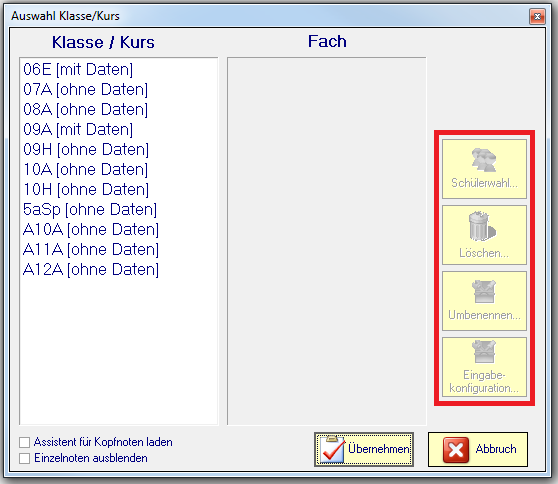The width and height of the screenshot is (558, 484).
Task: Select class 10A [ohne Daten]
Action: coord(85,169)
